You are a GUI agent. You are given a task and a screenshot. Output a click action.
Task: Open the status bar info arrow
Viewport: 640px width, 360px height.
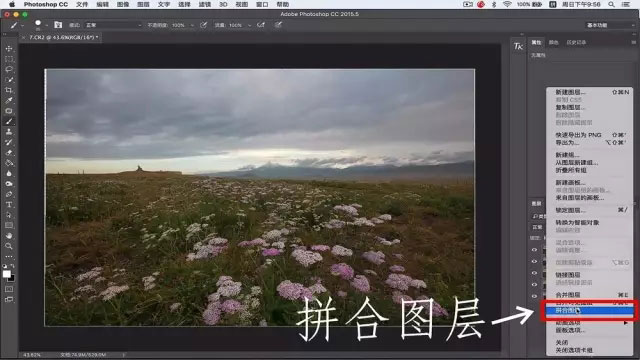tap(124, 355)
